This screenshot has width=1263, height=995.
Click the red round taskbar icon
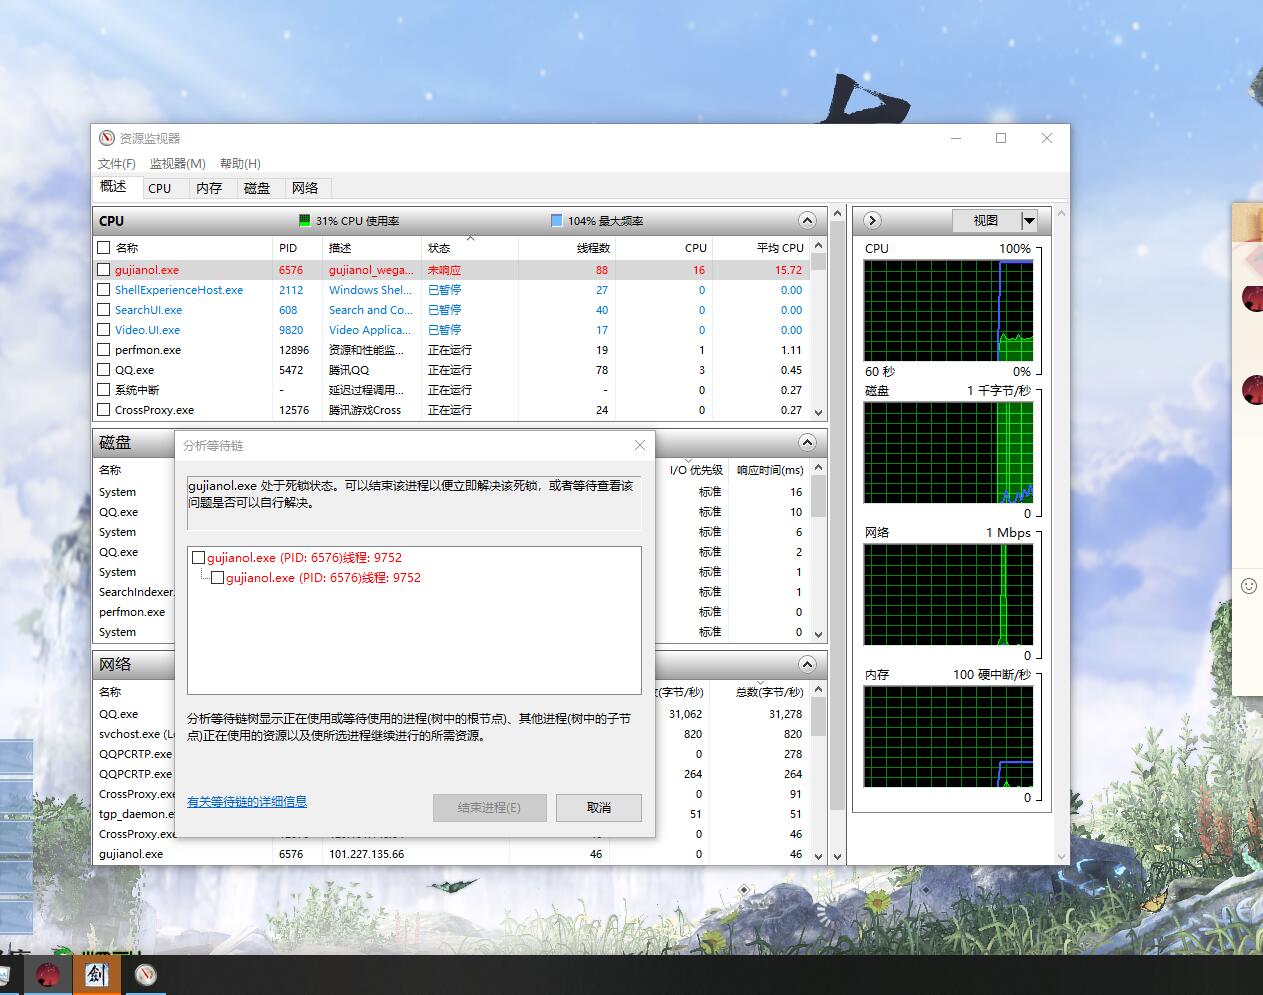click(47, 974)
